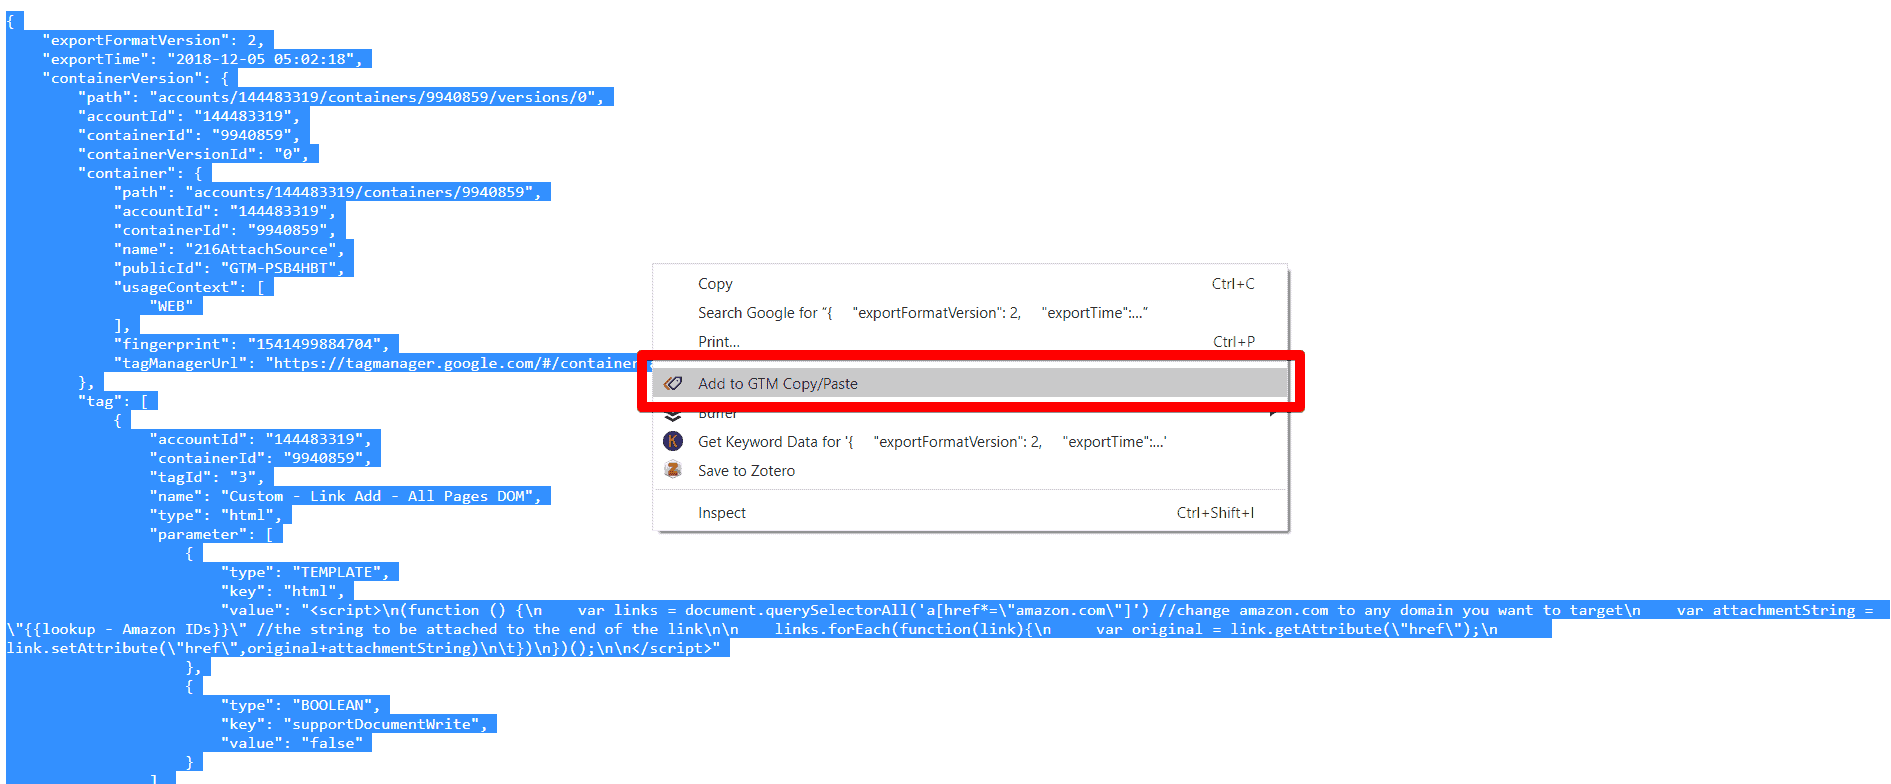This screenshot has width=1891, height=784.
Task: Click the GTM tag icon in the context menu
Action: coord(673,383)
